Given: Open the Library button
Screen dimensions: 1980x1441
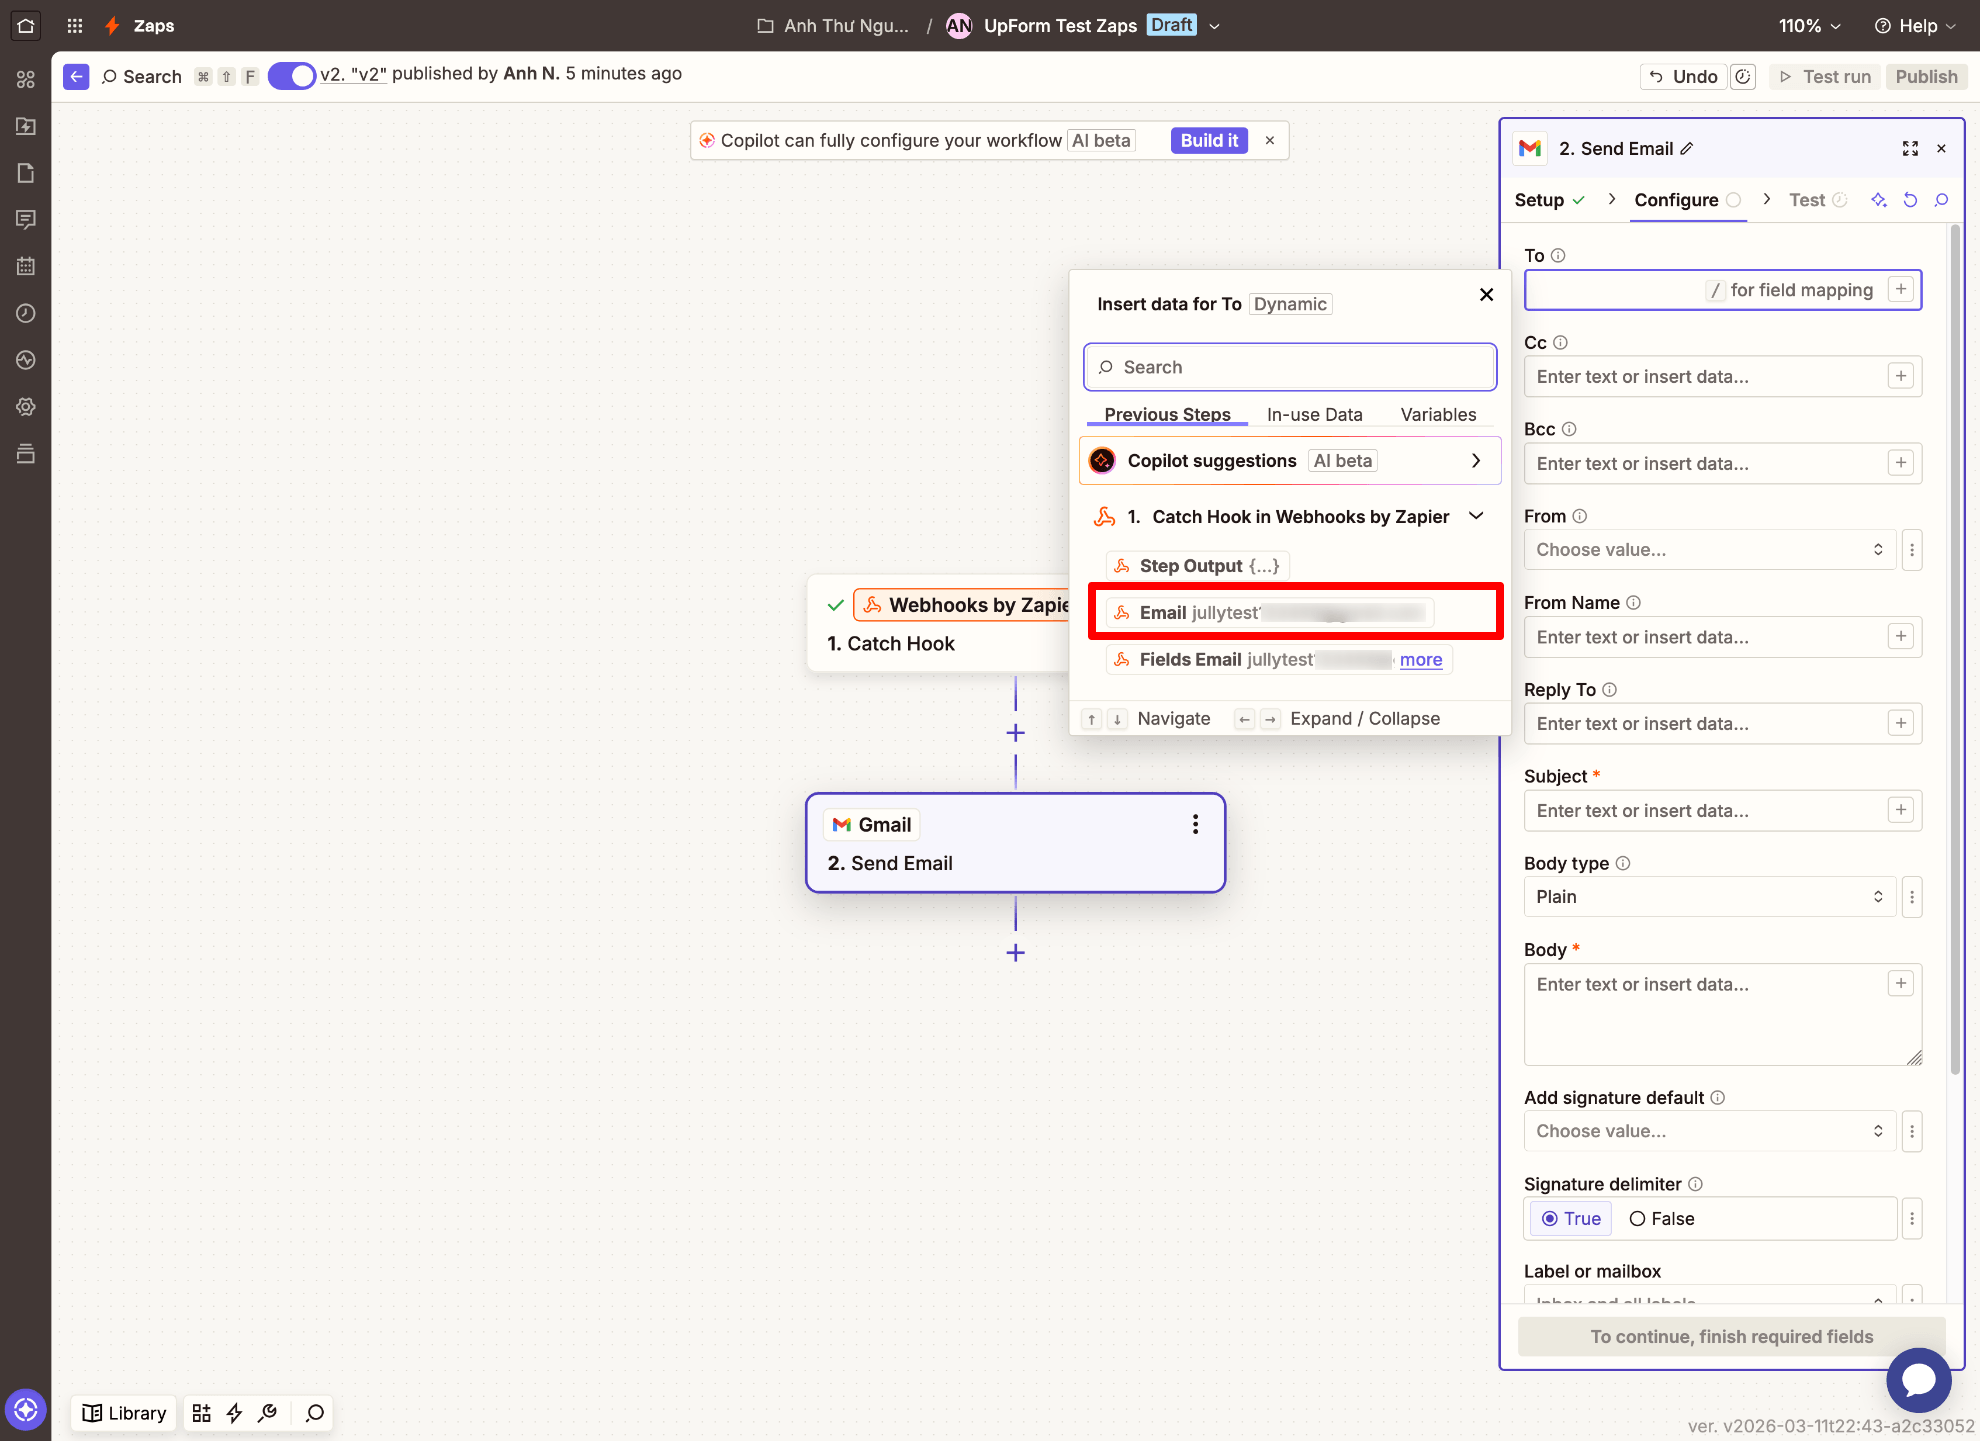Looking at the screenshot, I should [x=124, y=1413].
